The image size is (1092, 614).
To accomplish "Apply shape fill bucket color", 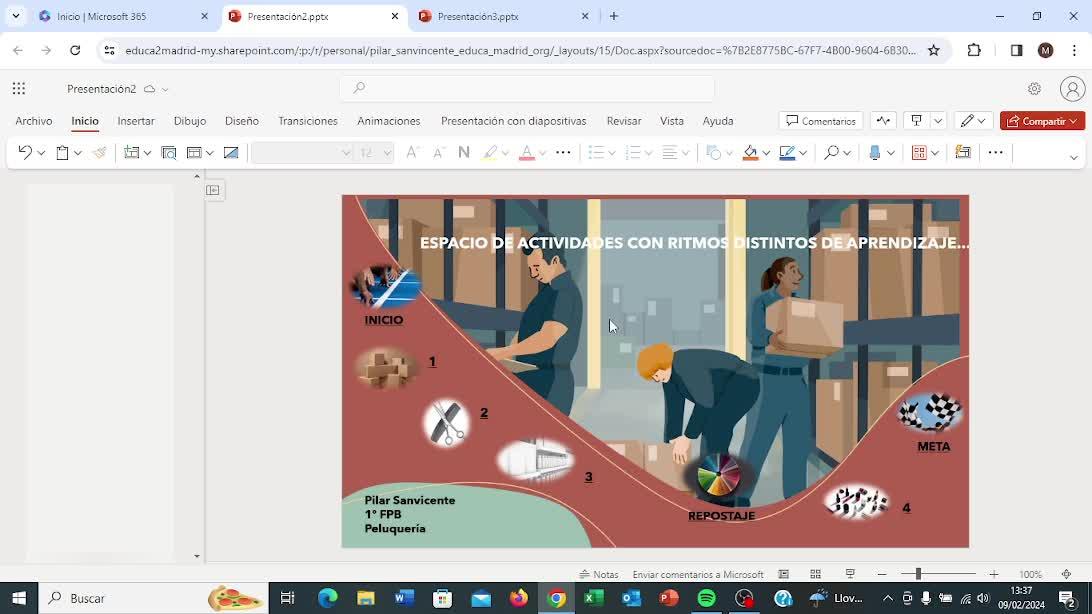I will (x=750, y=152).
